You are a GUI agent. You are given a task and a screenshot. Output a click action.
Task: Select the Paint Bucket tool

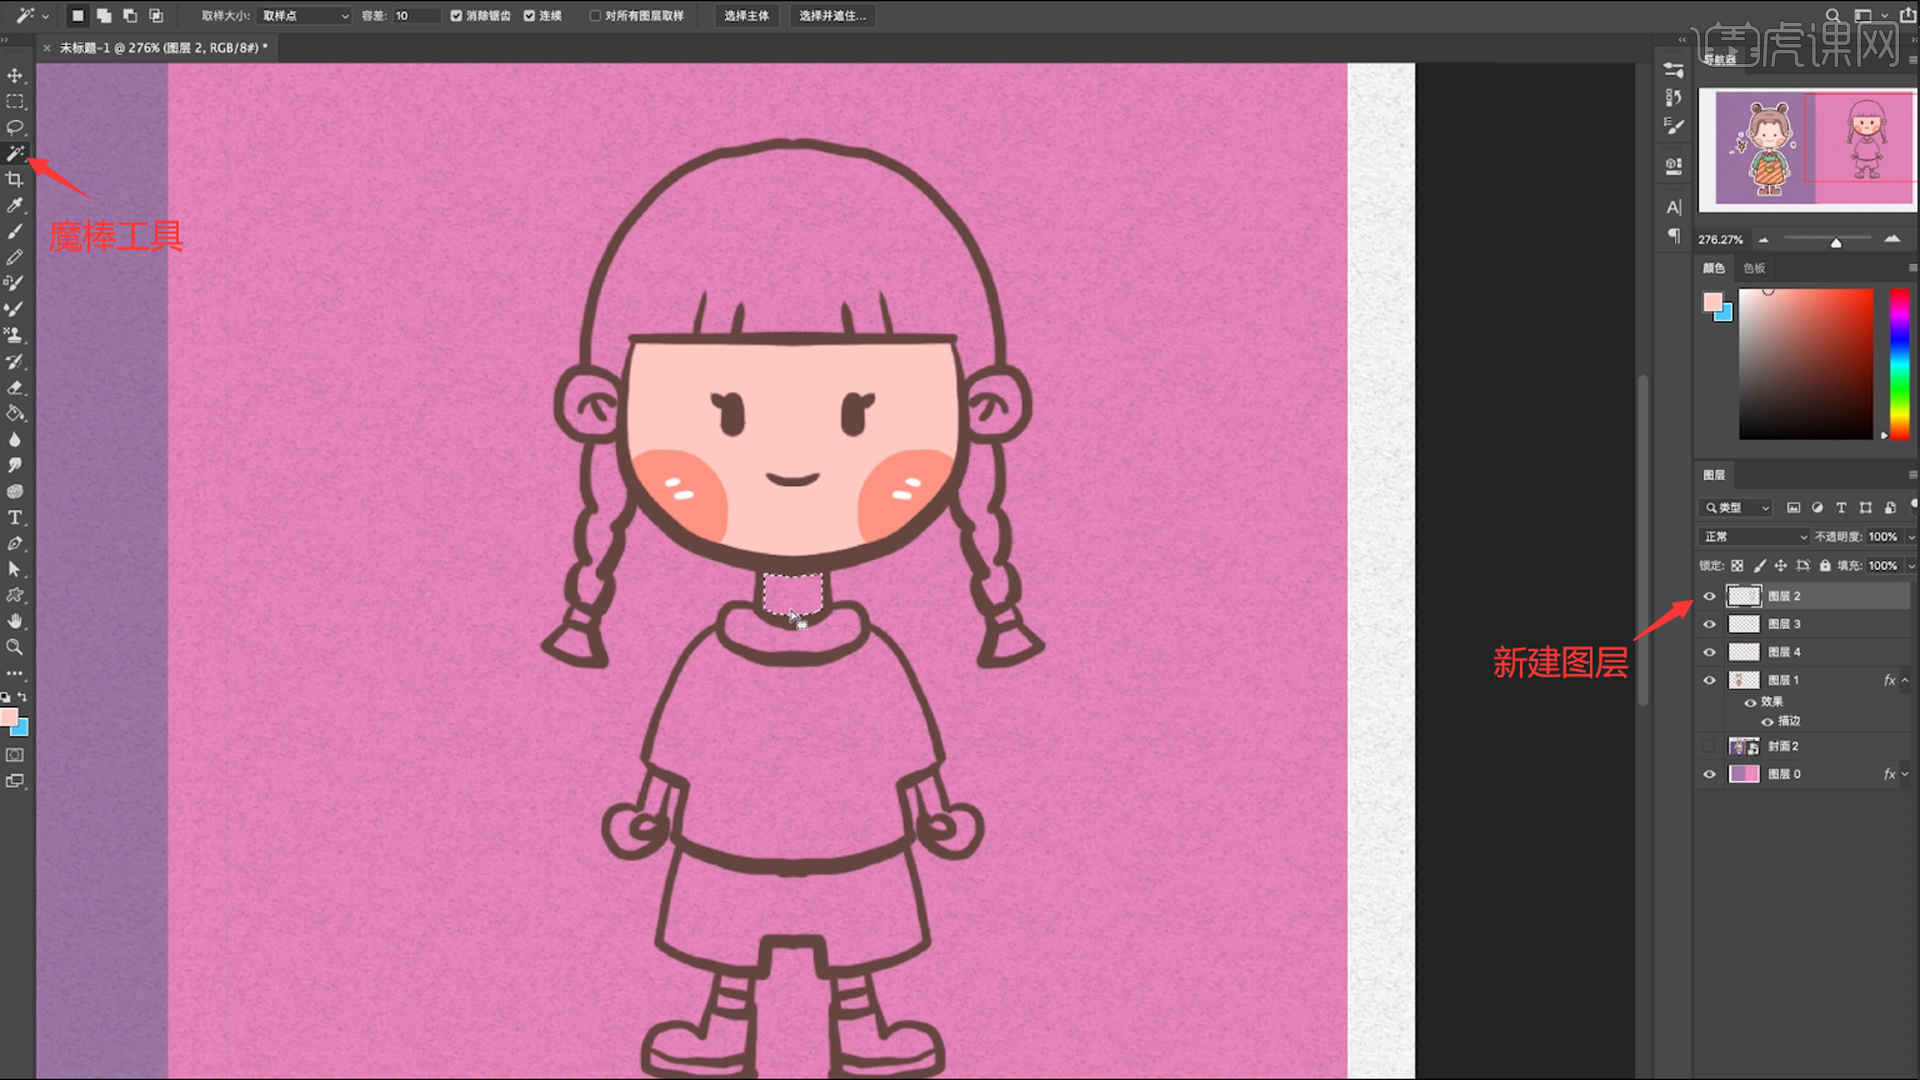pyautogui.click(x=15, y=414)
